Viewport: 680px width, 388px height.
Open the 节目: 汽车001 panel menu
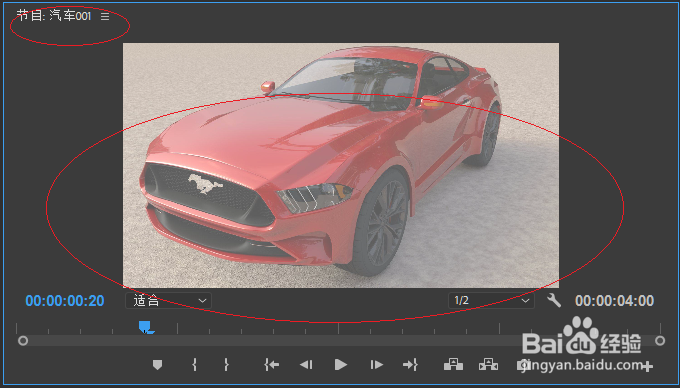pos(105,16)
